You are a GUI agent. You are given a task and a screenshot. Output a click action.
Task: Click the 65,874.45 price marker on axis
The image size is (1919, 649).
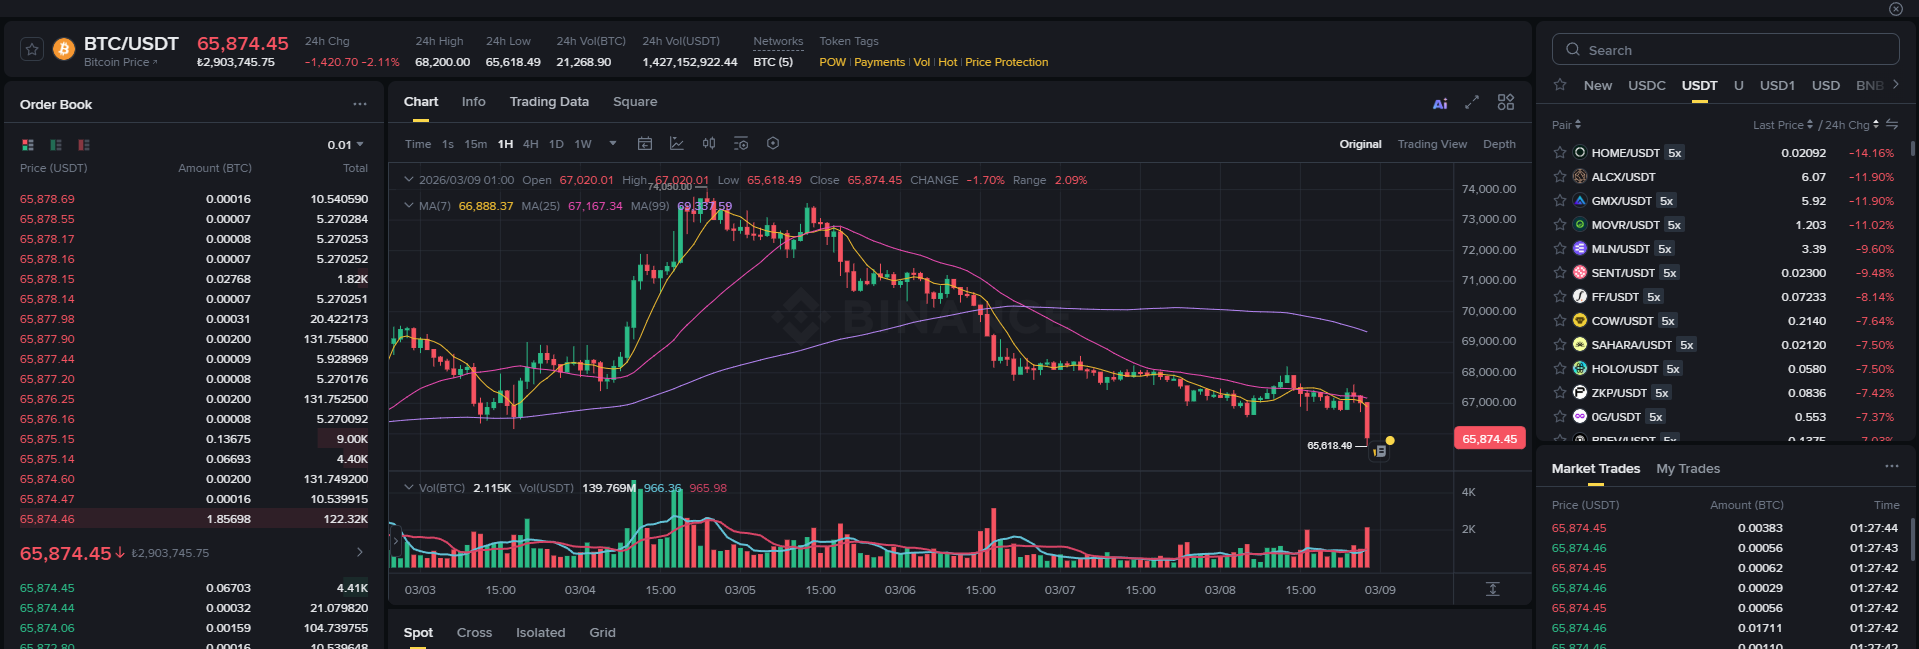(1489, 439)
